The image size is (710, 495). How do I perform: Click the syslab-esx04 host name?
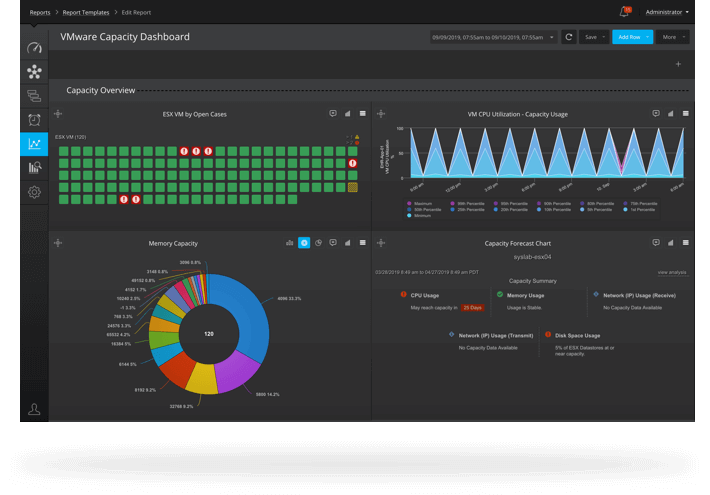532,257
